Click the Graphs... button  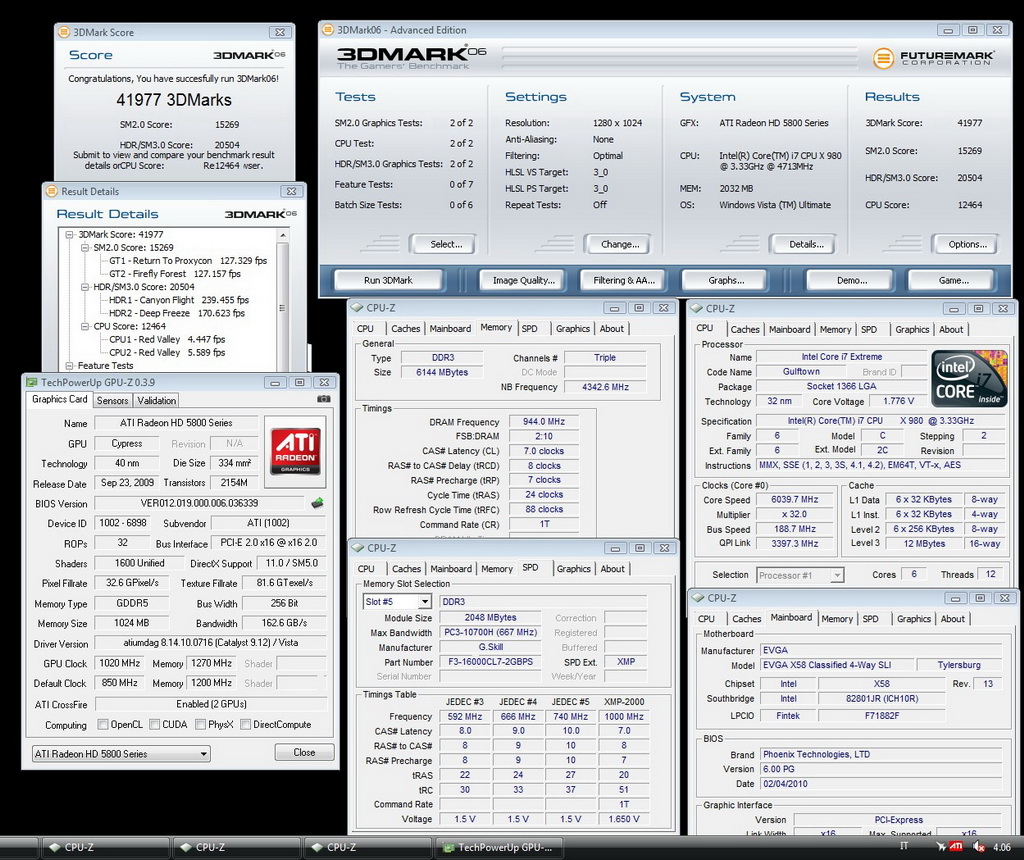pyautogui.click(x=726, y=280)
